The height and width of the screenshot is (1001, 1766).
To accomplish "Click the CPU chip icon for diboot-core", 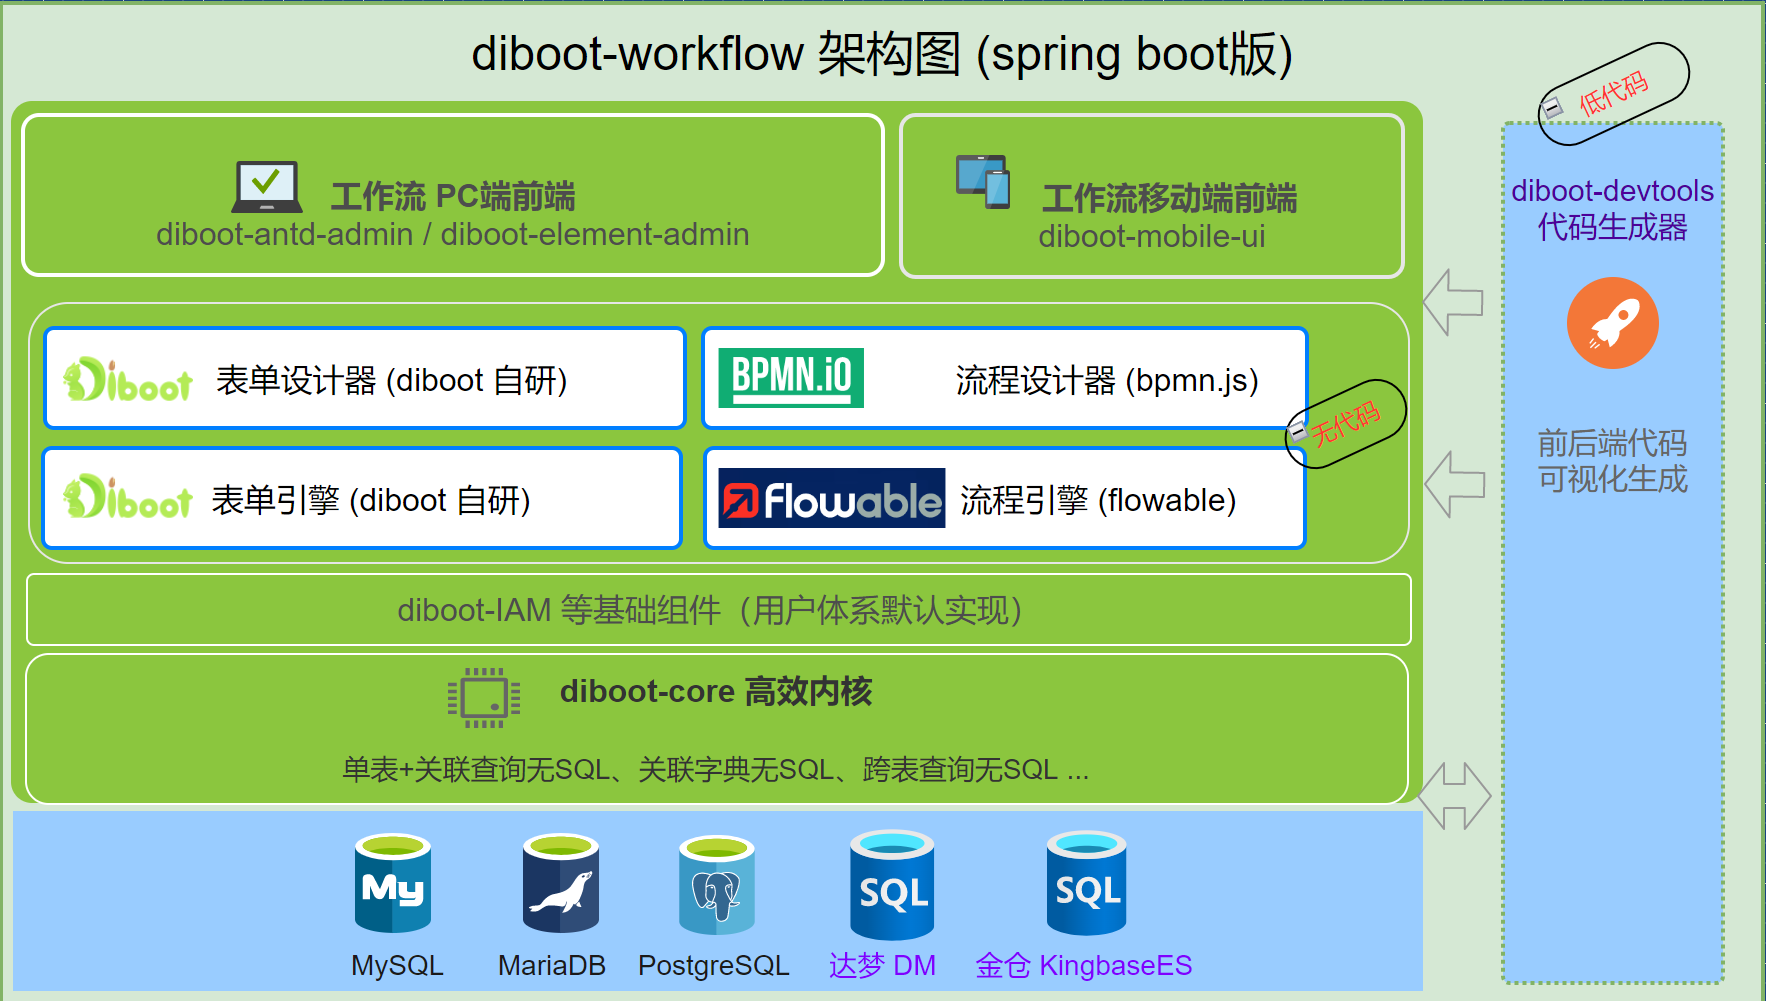I will 484,697.
